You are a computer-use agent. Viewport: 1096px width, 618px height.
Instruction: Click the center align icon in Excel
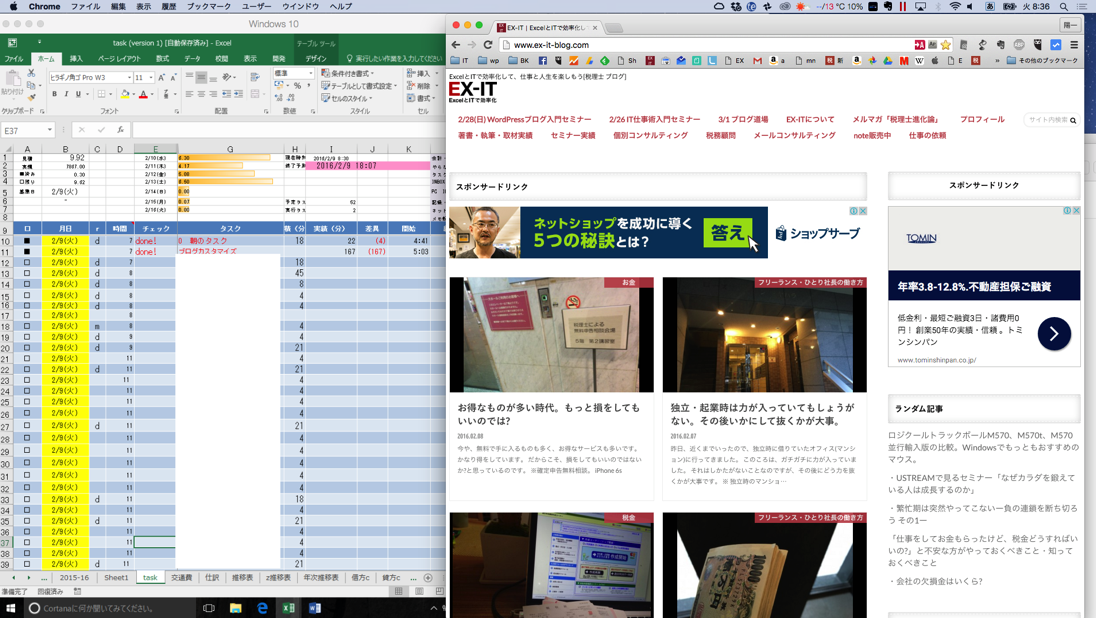click(x=201, y=94)
